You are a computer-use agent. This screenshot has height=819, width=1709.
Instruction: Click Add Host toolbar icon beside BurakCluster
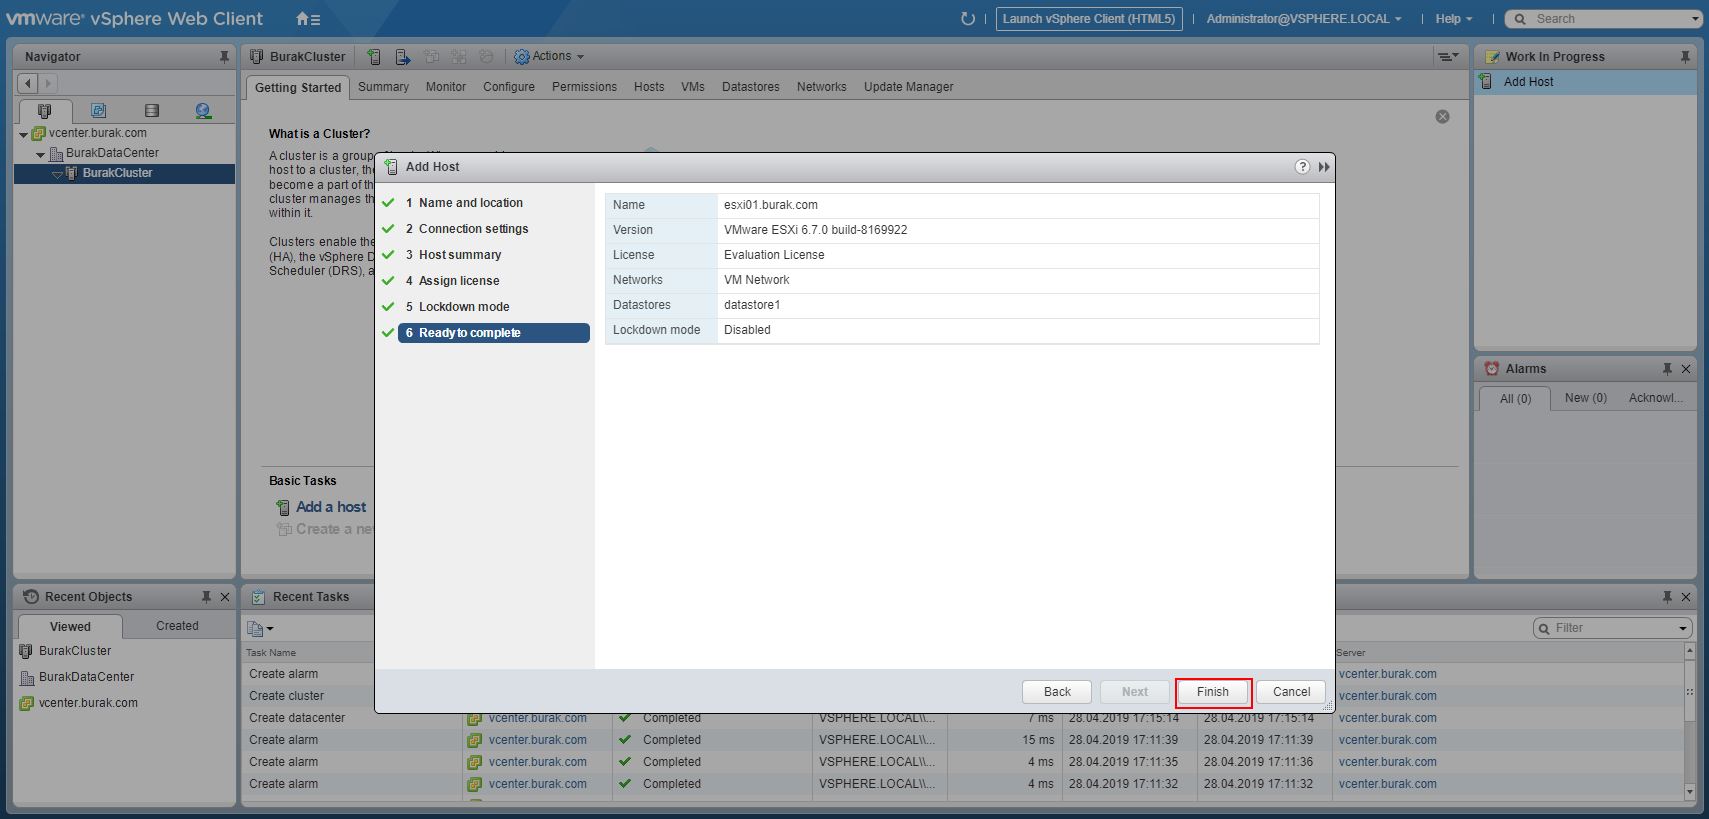coord(373,57)
